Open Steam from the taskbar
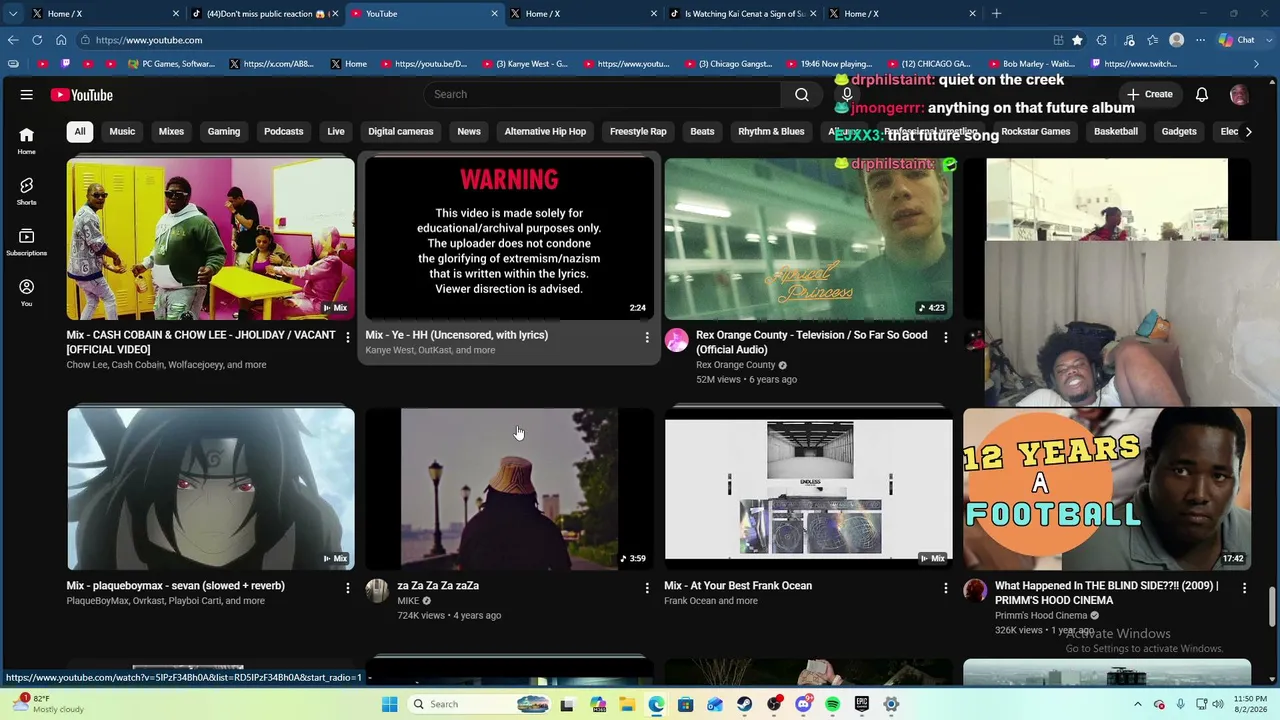Image resolution: width=1280 pixels, height=720 pixels. [745, 704]
